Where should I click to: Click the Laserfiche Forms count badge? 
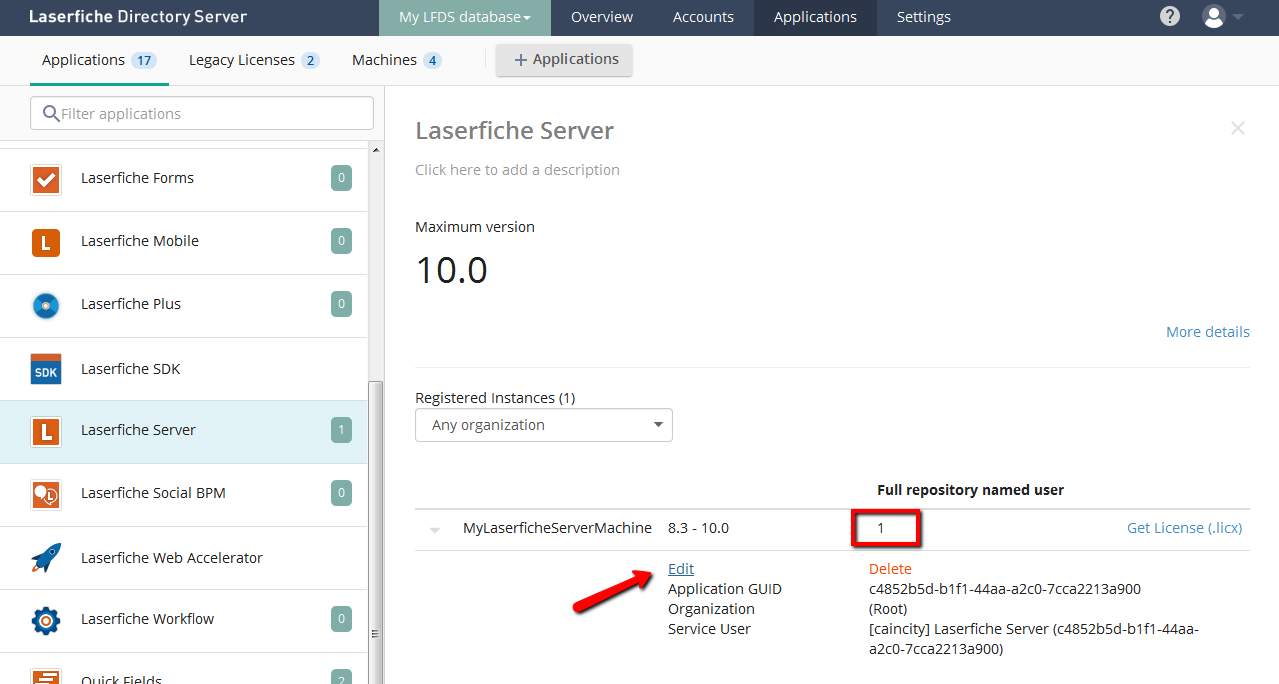[x=341, y=179]
